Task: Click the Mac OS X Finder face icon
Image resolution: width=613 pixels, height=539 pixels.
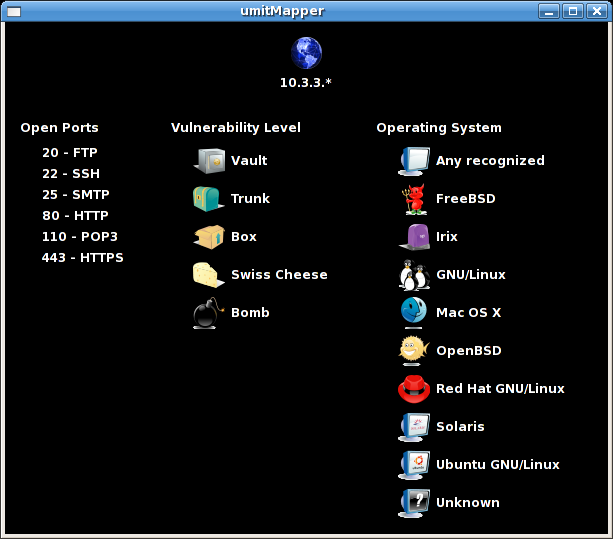Action: click(414, 312)
